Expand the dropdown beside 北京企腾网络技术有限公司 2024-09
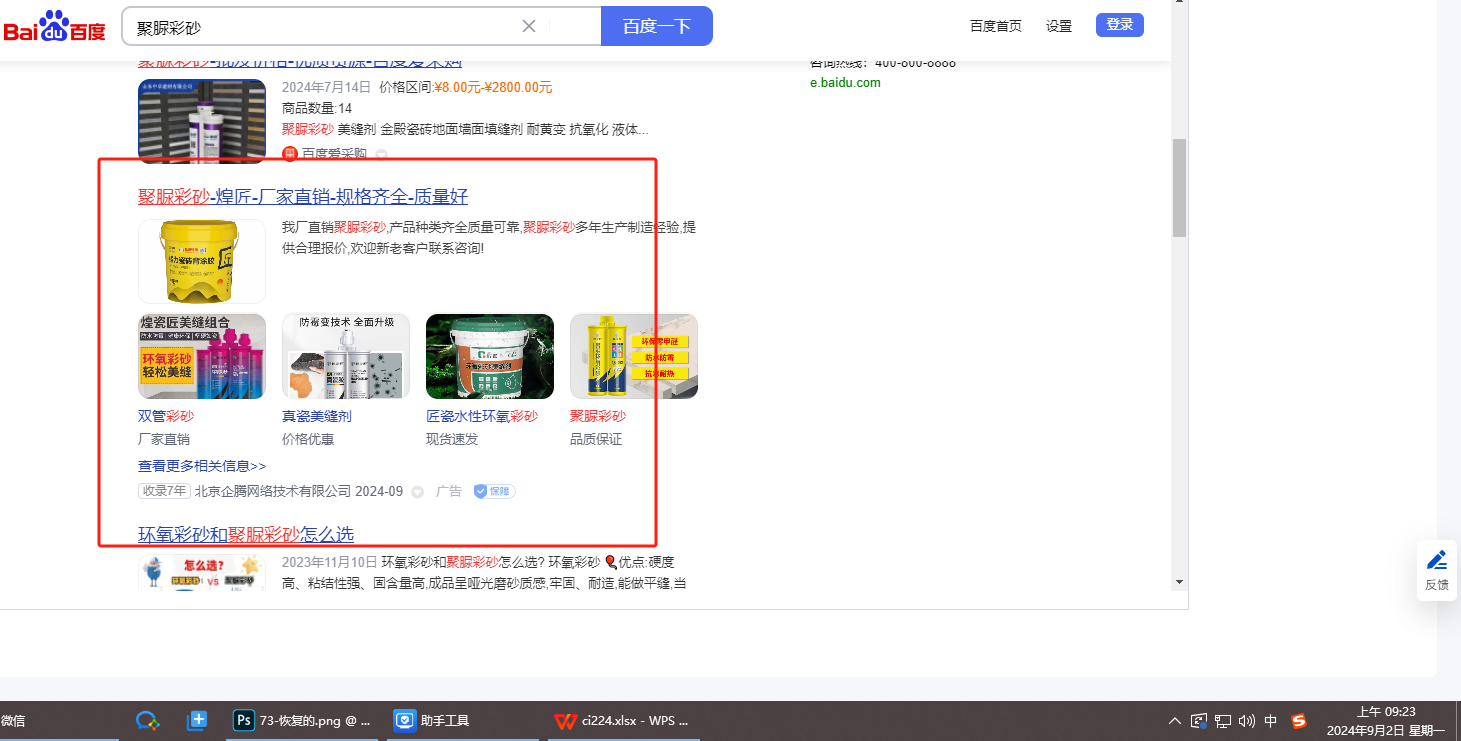1461x741 pixels. pos(418,492)
